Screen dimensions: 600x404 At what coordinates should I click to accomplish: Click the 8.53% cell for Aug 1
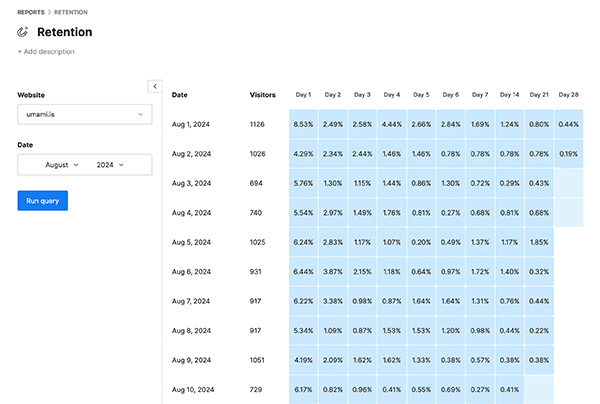click(x=303, y=124)
